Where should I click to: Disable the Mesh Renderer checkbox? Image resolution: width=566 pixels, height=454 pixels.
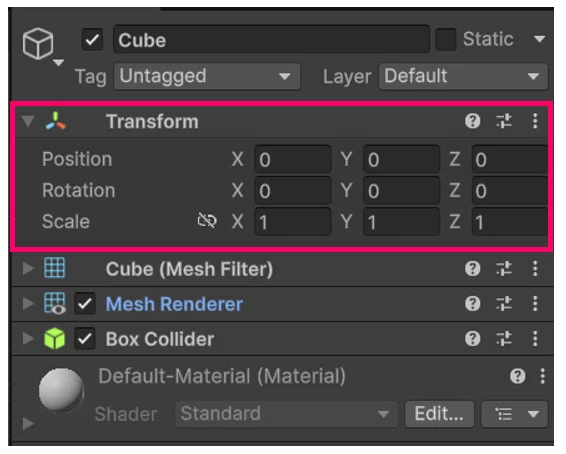pos(85,304)
